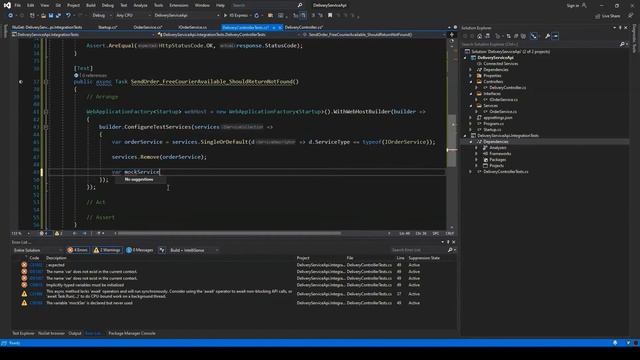Switch to the IOrderService.cs editor tab
The height and width of the screenshot is (360, 640).
[x=193, y=27]
